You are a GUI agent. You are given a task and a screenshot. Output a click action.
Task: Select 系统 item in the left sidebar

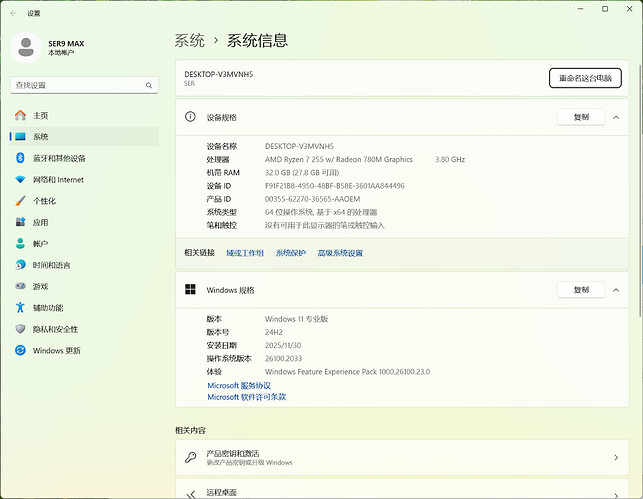[x=40, y=137]
